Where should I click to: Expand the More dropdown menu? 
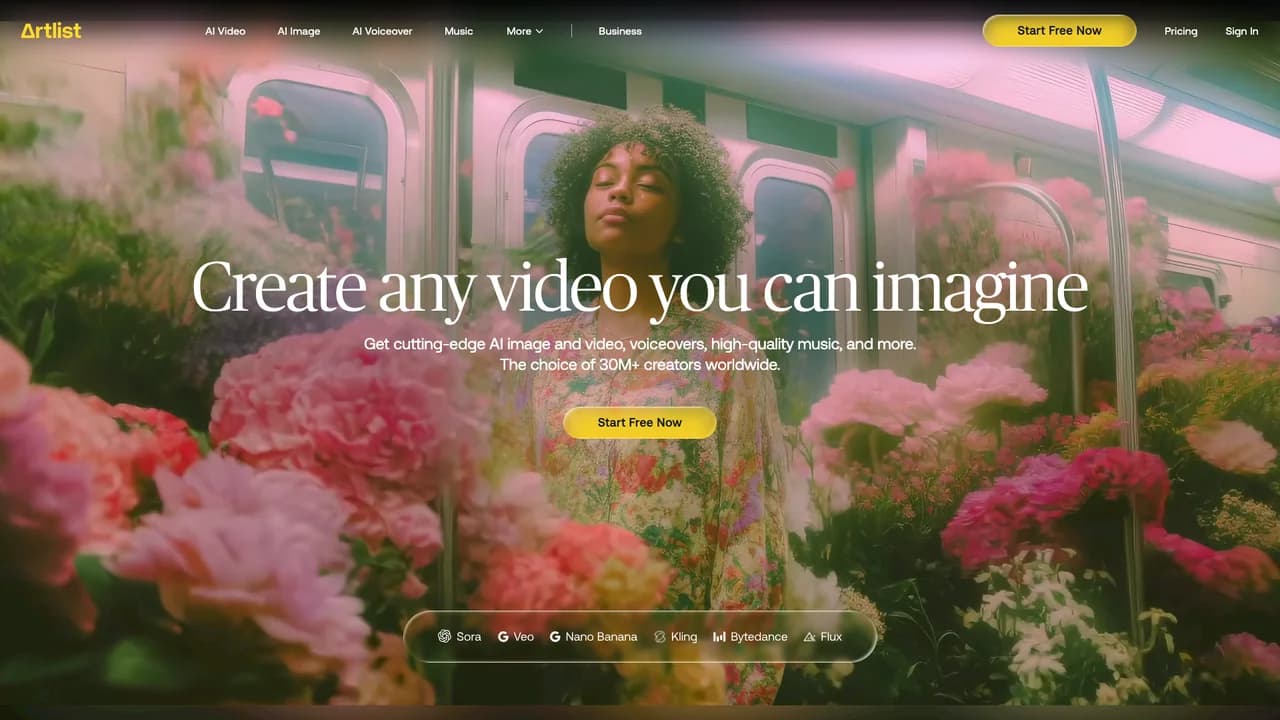(525, 31)
